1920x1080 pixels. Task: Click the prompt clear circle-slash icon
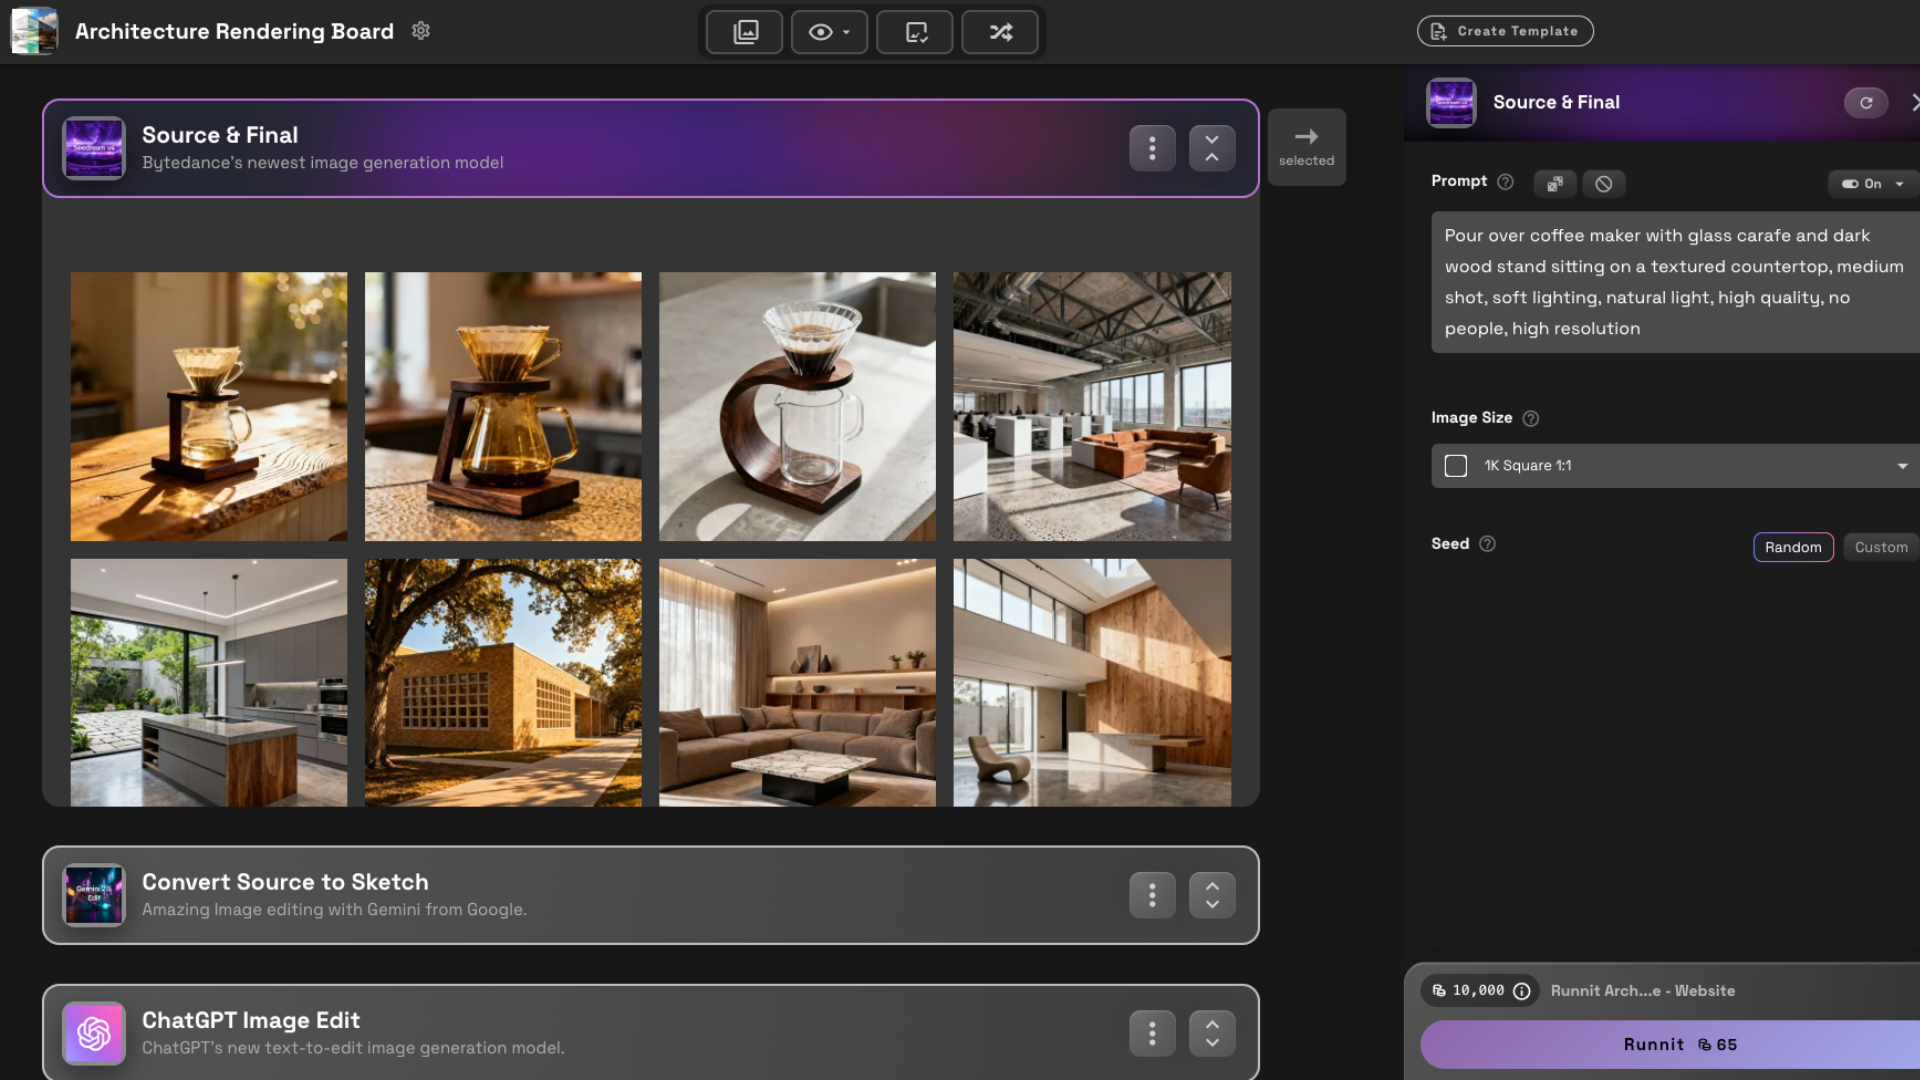point(1604,183)
